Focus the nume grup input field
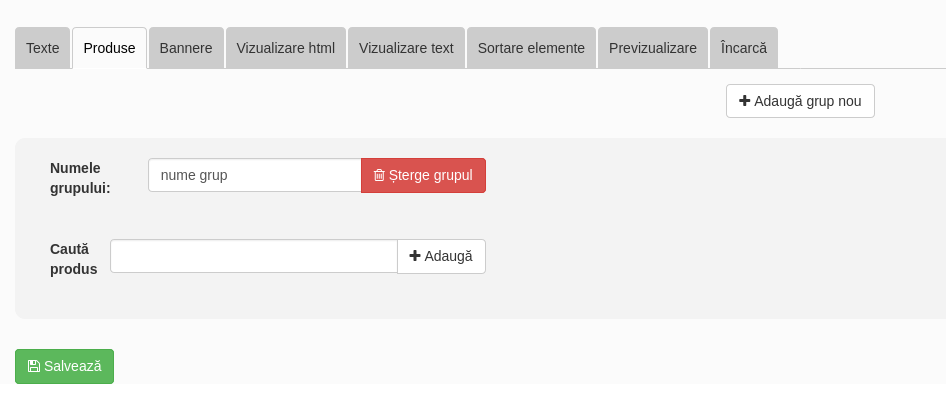This screenshot has height=403, width=946. (x=255, y=176)
